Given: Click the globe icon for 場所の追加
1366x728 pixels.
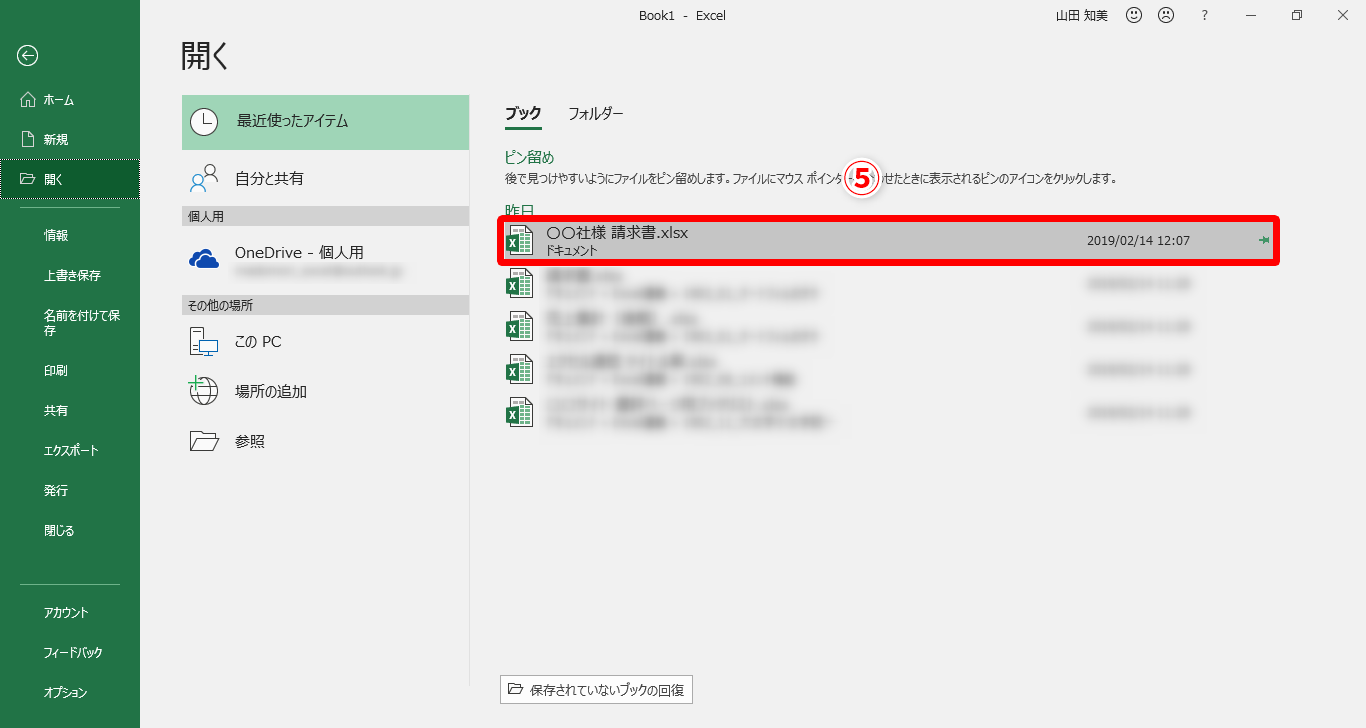Looking at the screenshot, I should tap(204, 391).
